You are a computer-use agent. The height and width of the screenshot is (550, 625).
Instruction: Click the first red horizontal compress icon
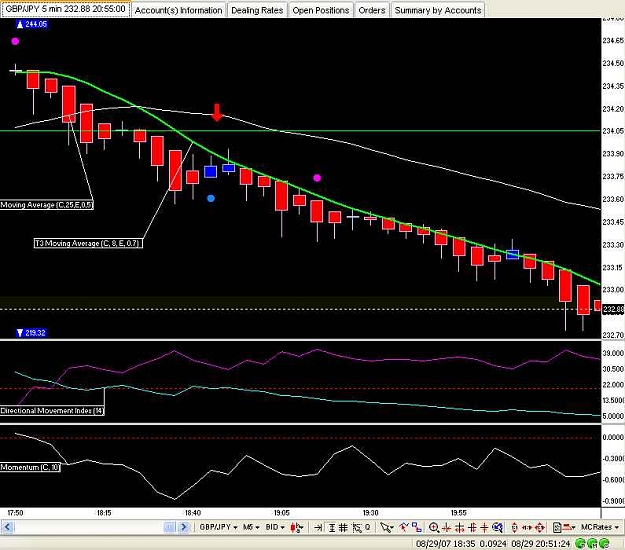click(446, 528)
